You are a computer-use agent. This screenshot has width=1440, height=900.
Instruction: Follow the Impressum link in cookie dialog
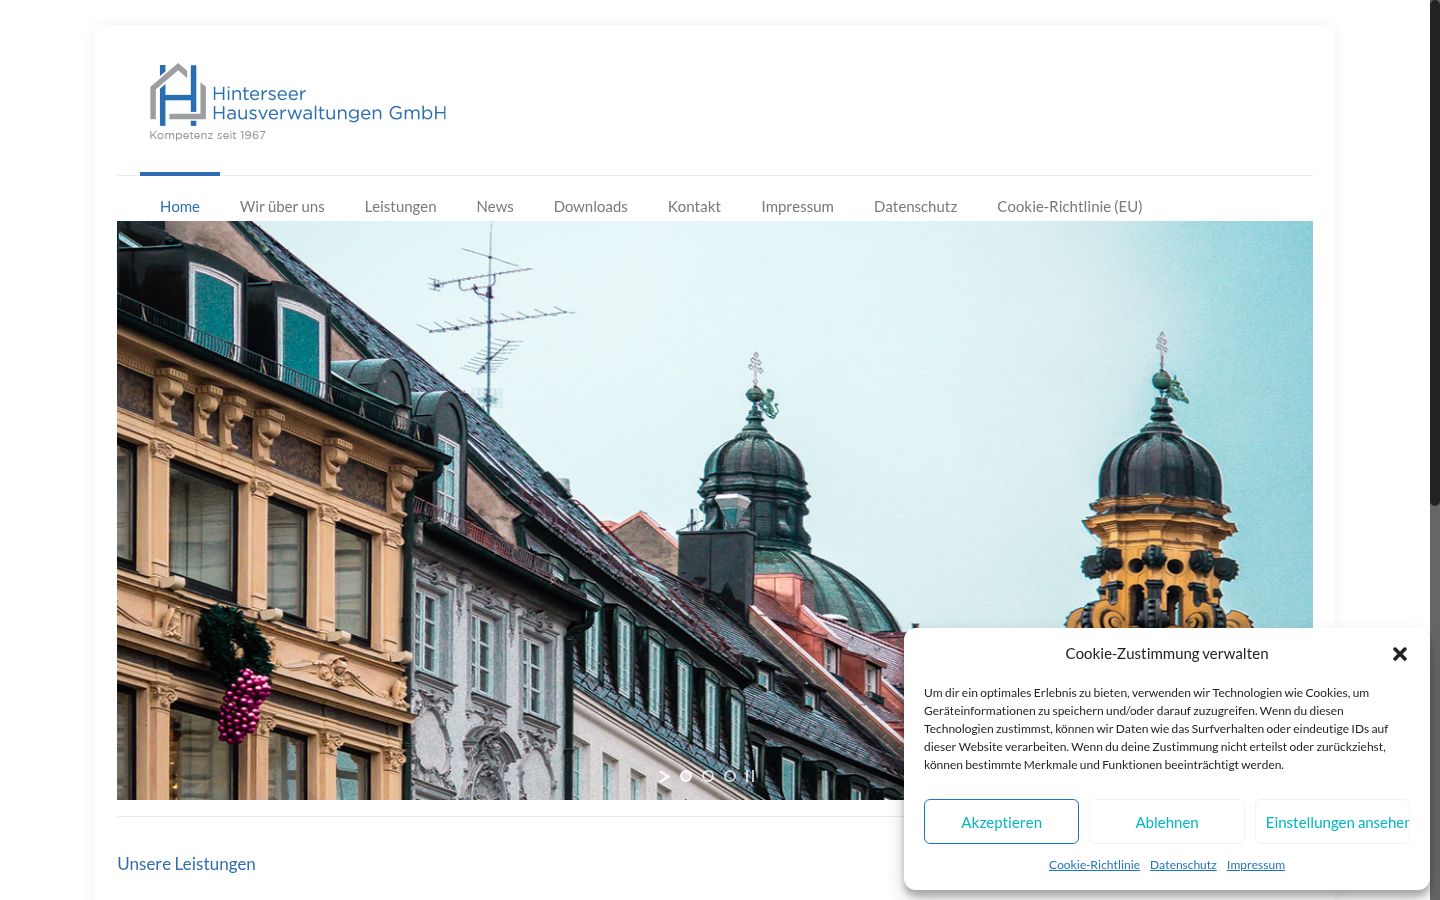1256,865
